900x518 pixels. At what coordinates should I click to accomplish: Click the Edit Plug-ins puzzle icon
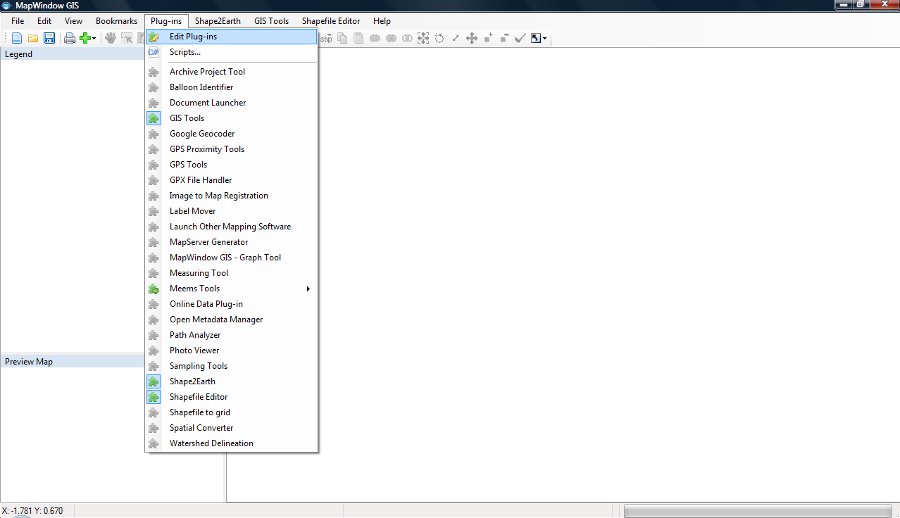153,37
